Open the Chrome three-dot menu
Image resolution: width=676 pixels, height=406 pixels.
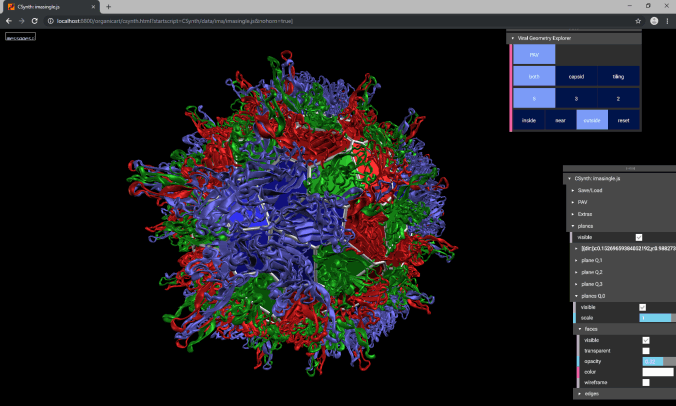click(668, 20)
